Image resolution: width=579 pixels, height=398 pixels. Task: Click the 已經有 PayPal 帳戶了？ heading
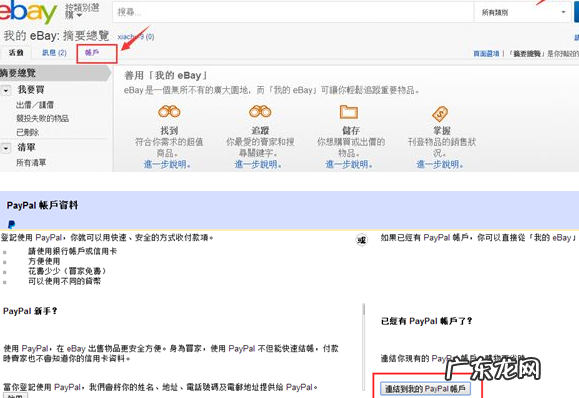[426, 321]
